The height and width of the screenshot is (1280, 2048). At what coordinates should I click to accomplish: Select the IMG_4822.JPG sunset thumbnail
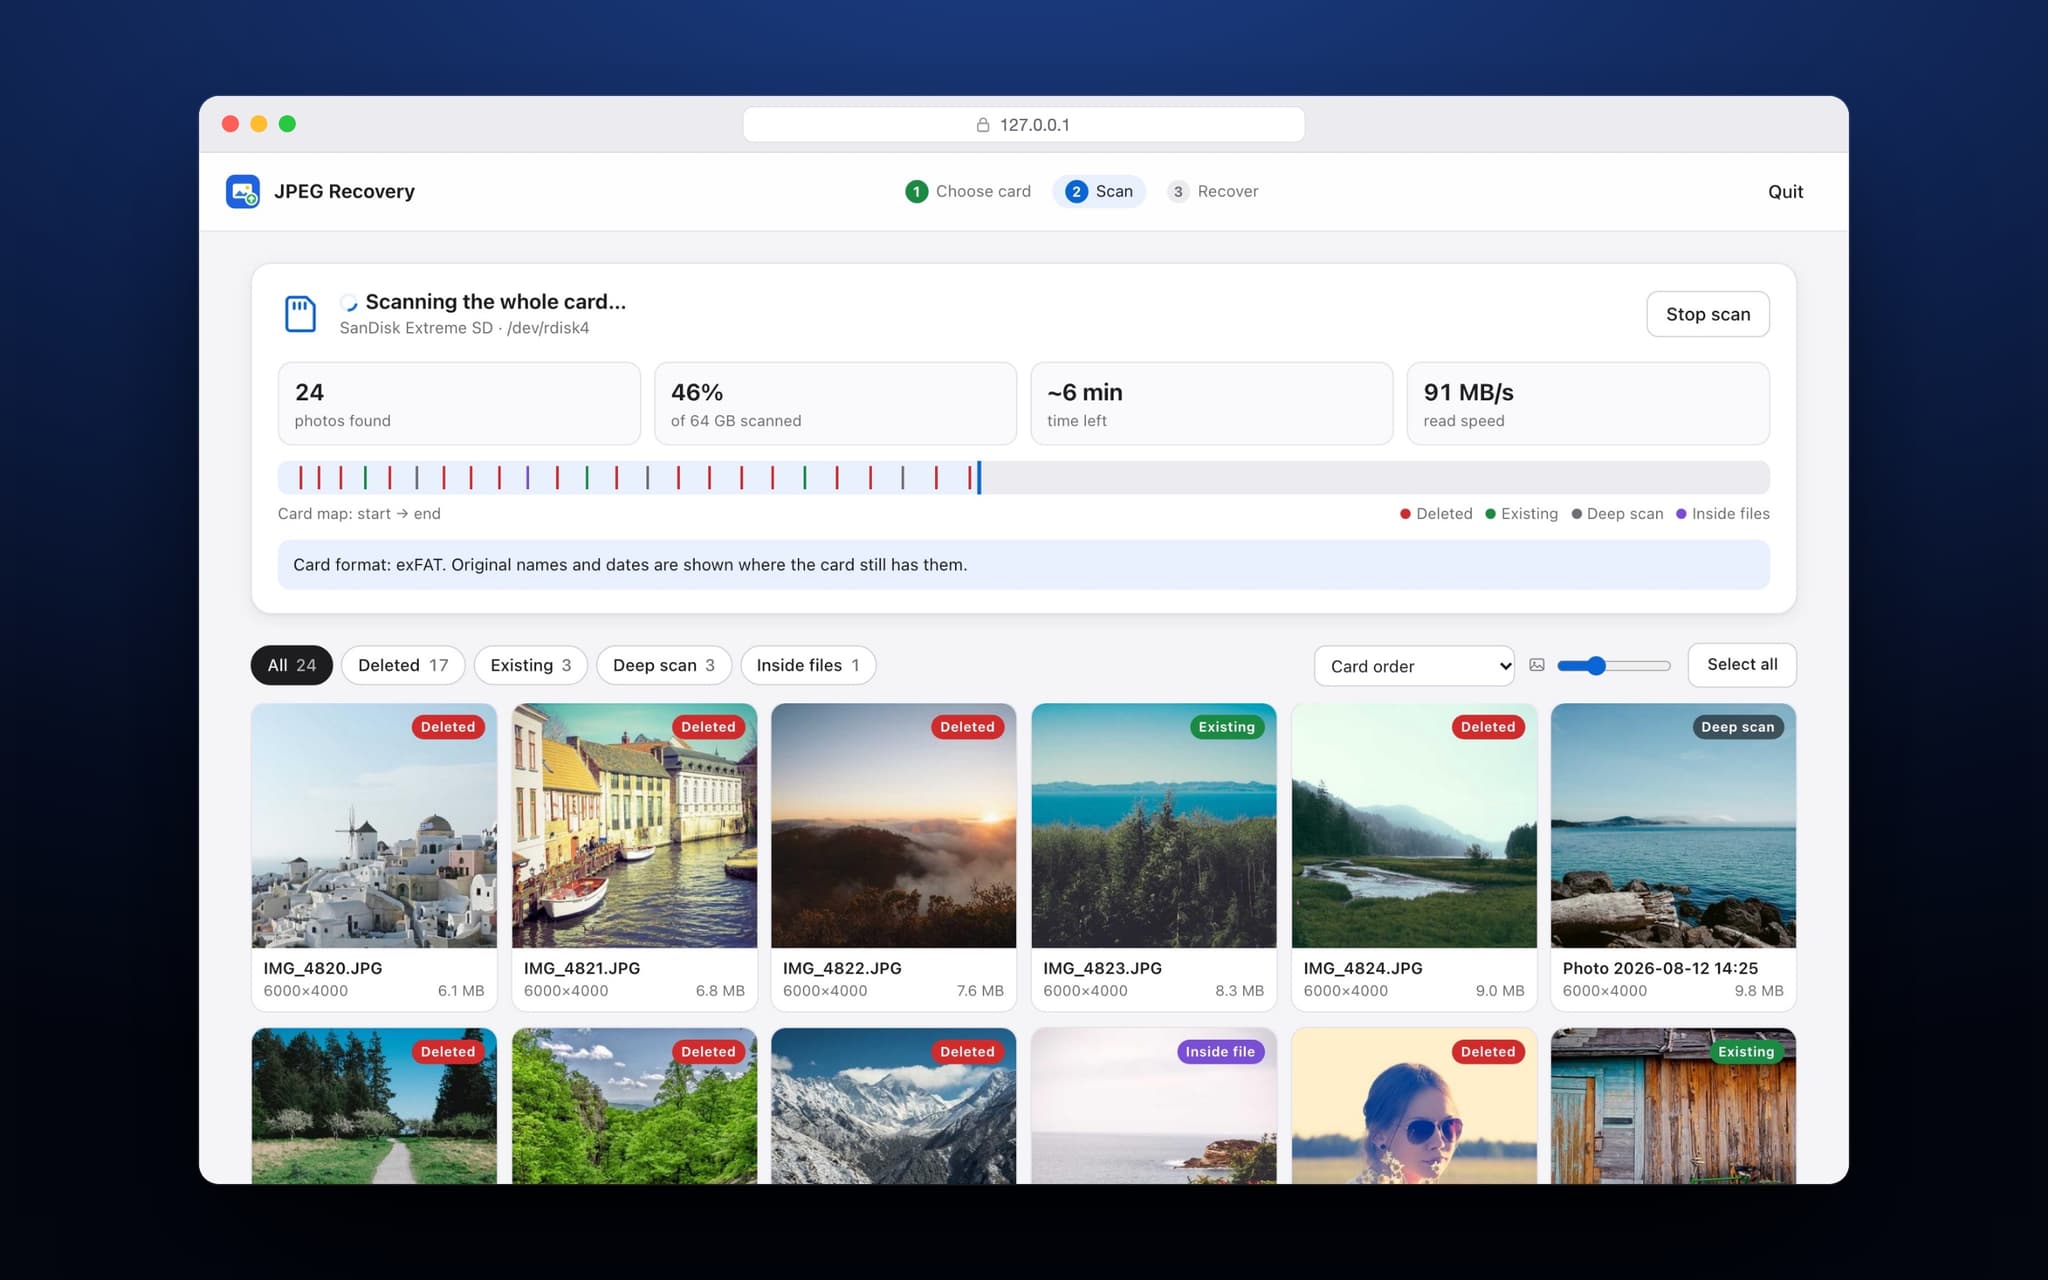[893, 826]
